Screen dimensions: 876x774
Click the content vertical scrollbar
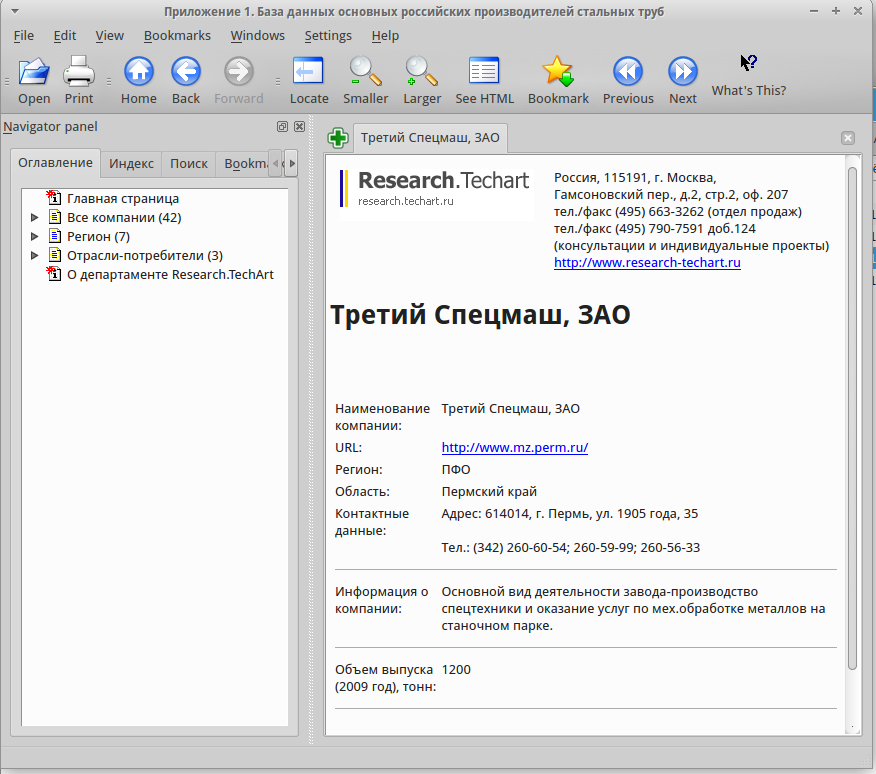point(852,419)
